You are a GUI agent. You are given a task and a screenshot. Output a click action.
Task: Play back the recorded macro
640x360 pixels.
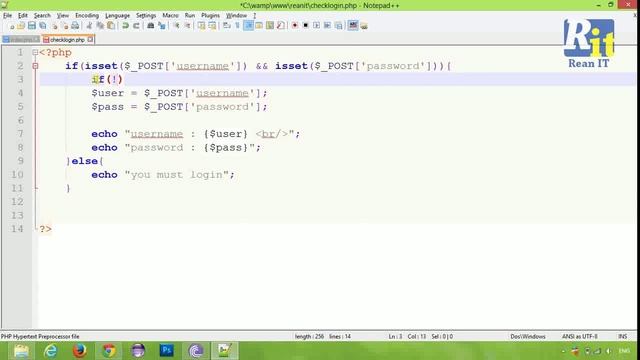(x=316, y=26)
